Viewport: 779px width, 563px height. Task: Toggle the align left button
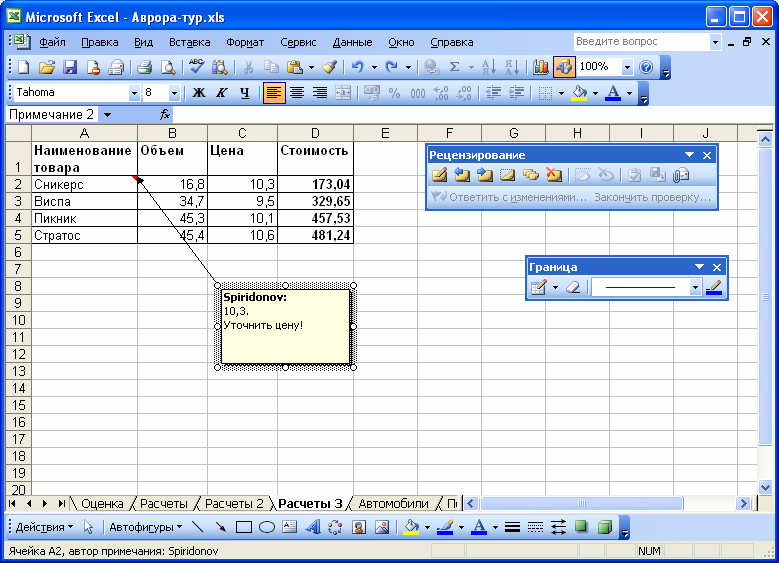click(x=274, y=93)
